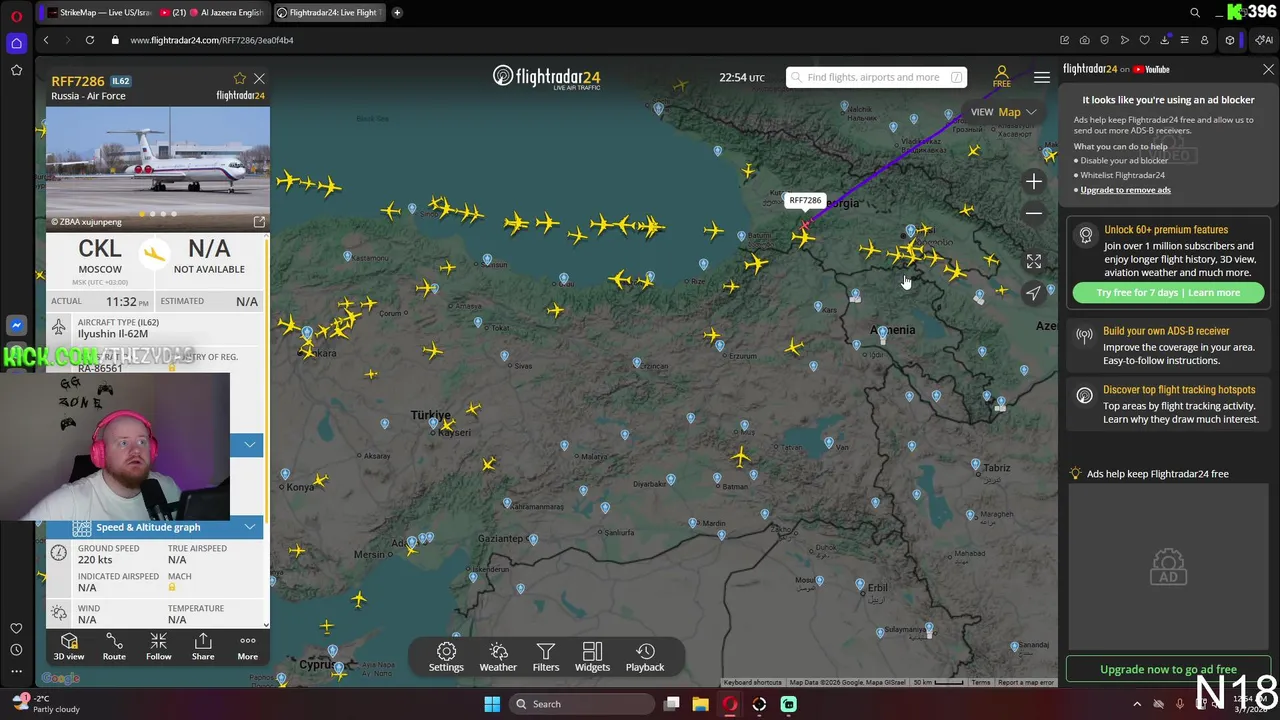
Task: Open Opera sidebar heart icon
Action: [16, 628]
